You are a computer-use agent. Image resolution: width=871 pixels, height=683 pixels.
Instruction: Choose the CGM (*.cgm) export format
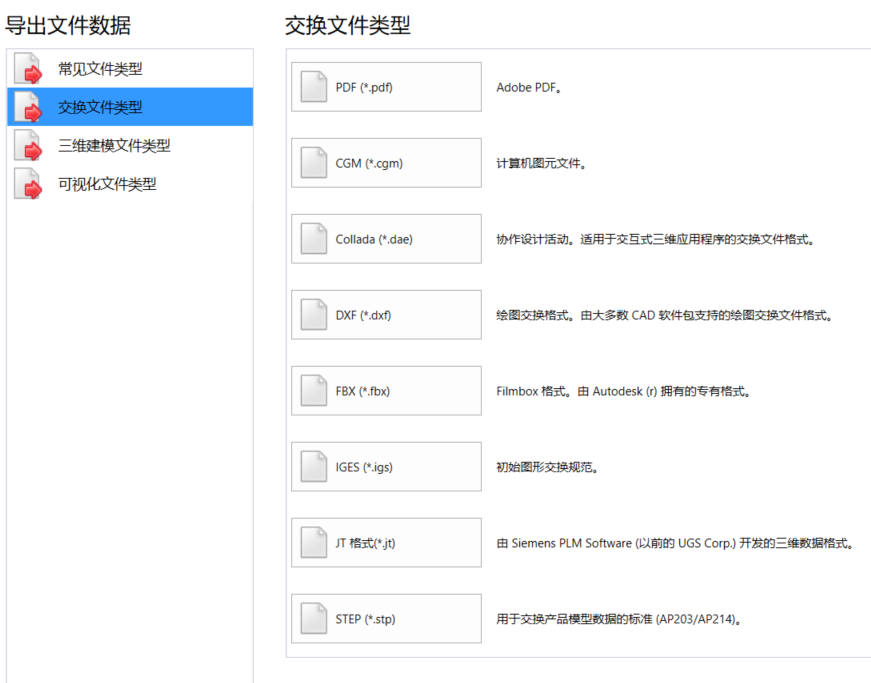click(x=386, y=163)
